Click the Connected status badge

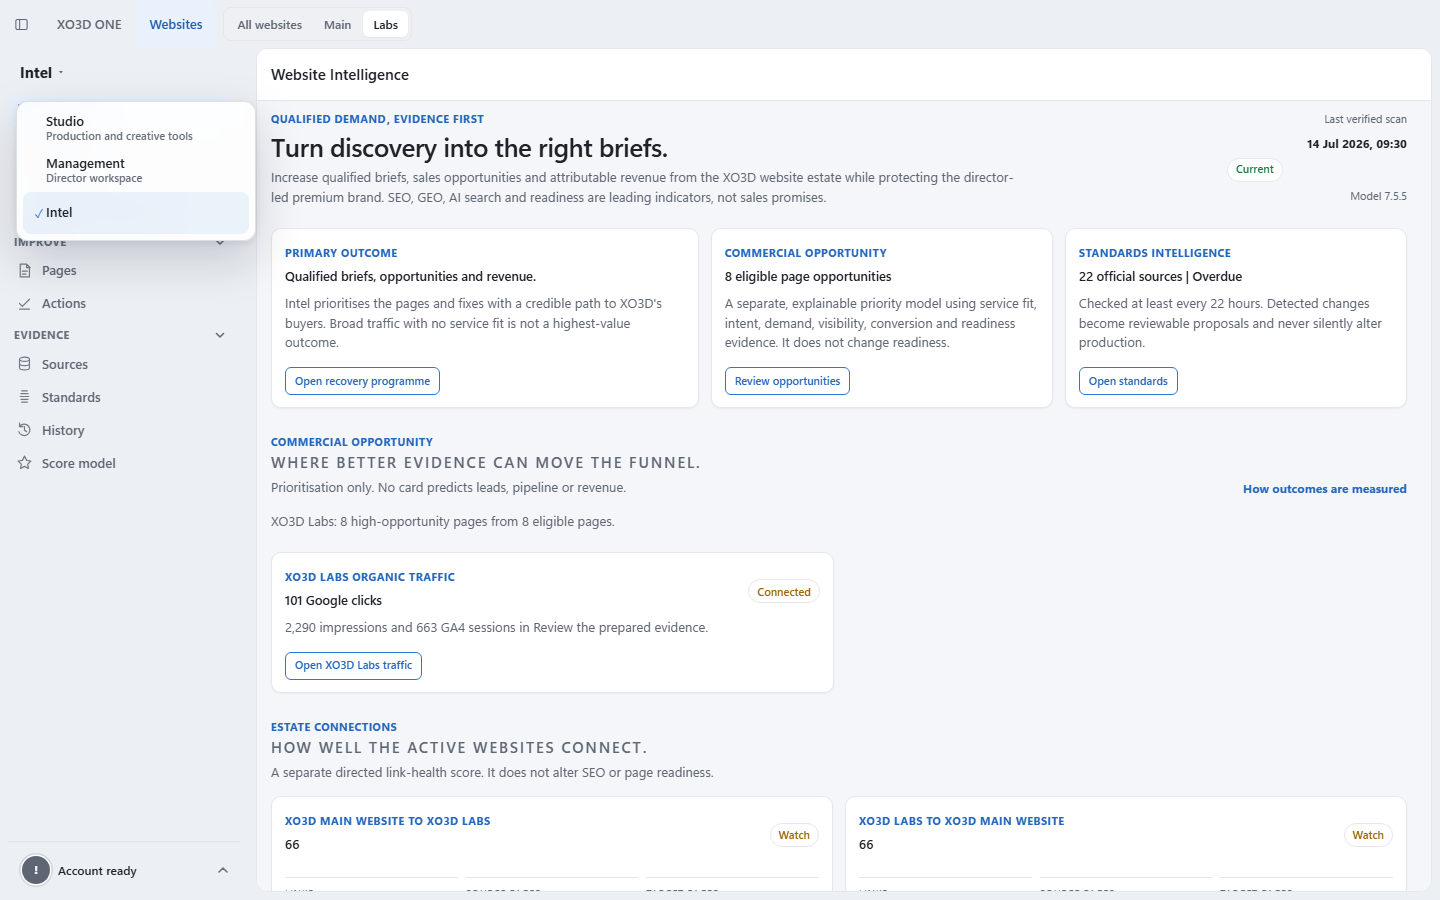pos(784,592)
